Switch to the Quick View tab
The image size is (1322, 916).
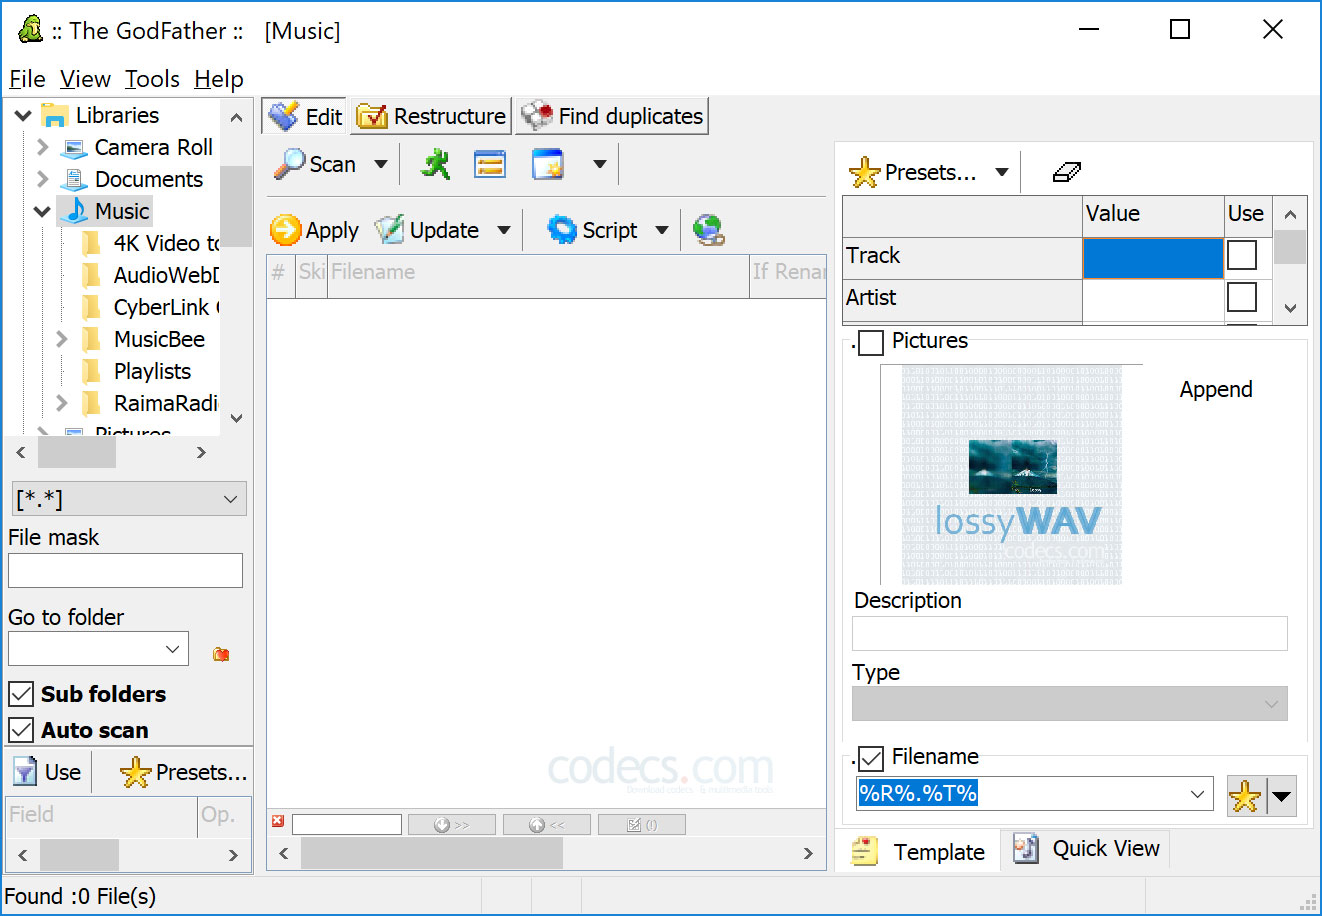click(1085, 848)
